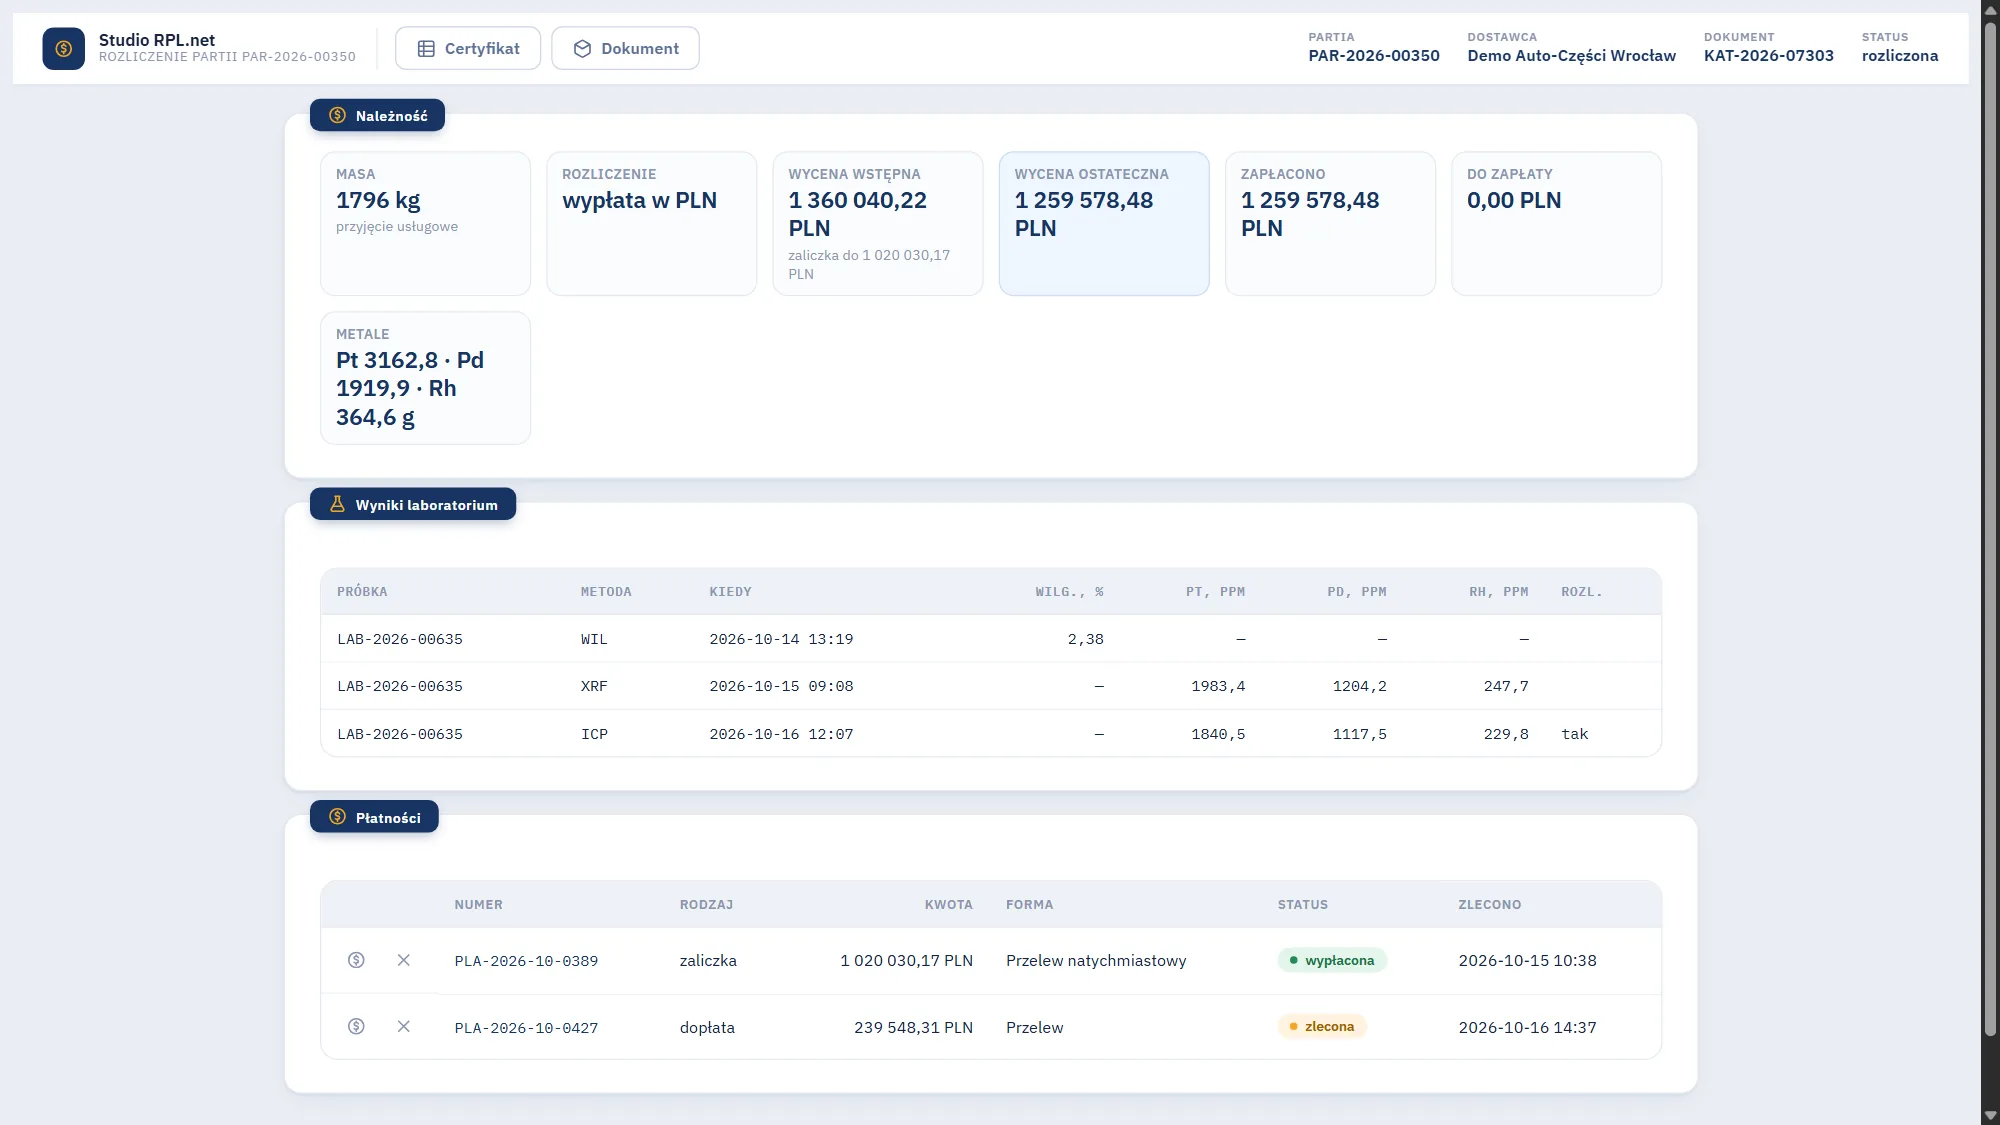The image size is (2000, 1125).
Task: Click the partia value PAR-2026-00350 in header
Action: point(1374,56)
